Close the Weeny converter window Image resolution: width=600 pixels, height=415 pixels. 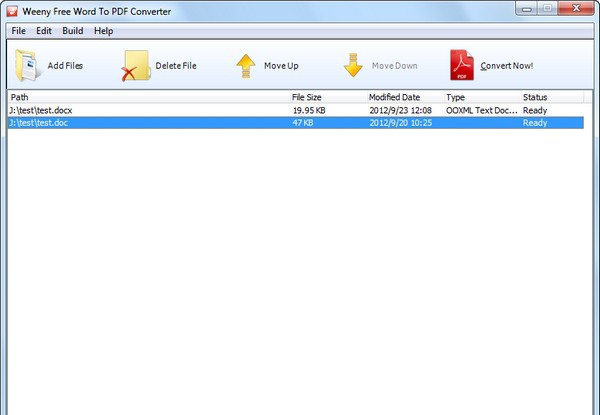click(576, 8)
